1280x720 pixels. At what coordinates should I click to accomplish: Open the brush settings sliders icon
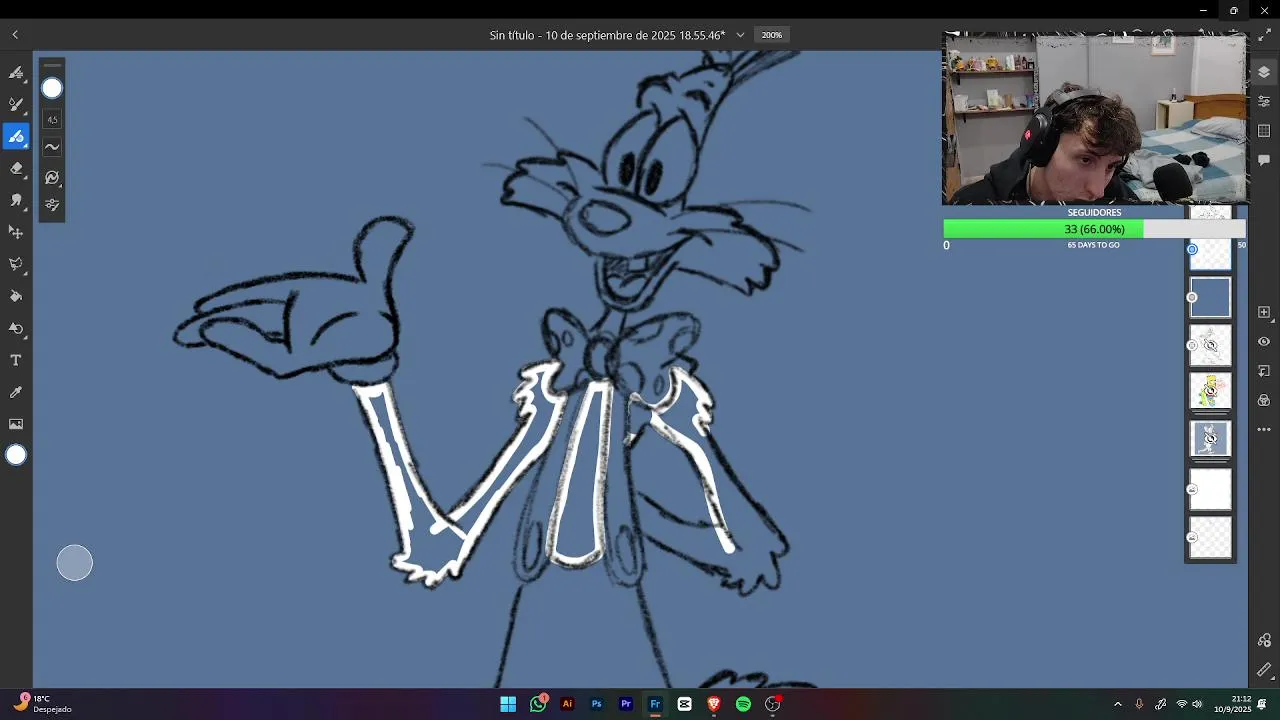(52, 205)
